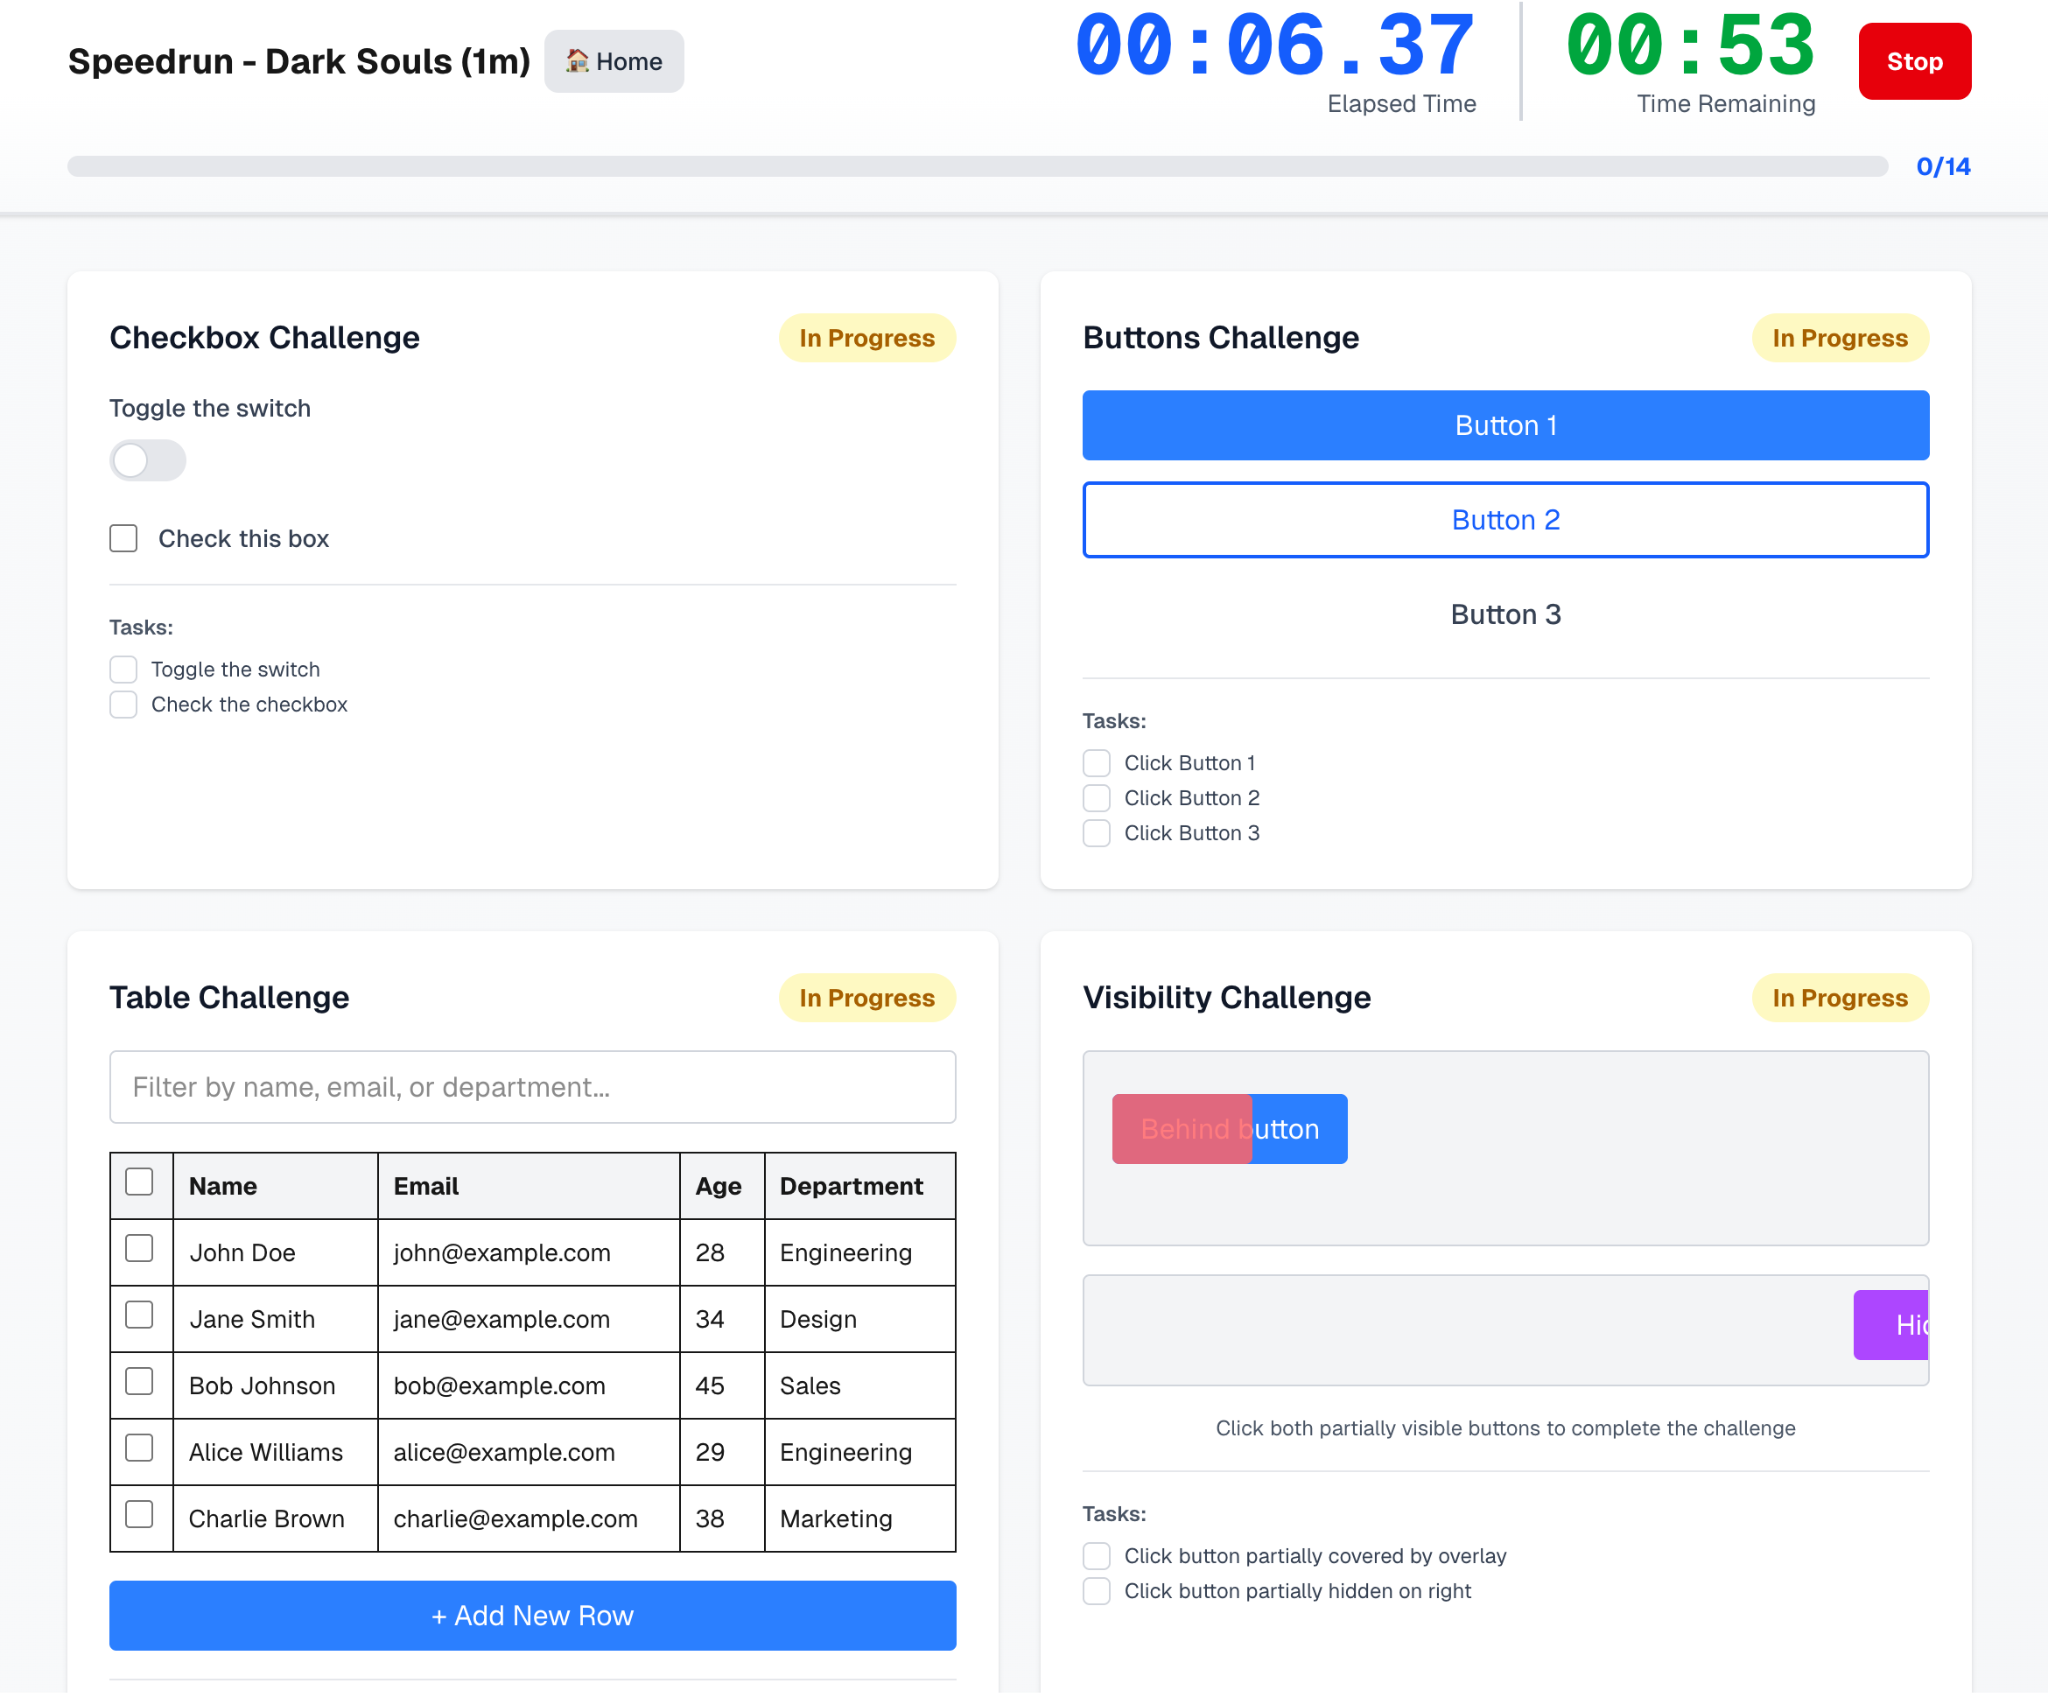2048x1693 pixels.
Task: Click the Add New Row button
Action: (x=532, y=1615)
